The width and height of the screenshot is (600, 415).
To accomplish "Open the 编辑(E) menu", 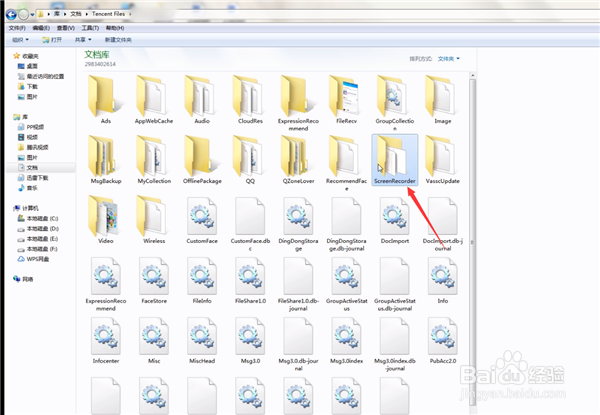I will [x=41, y=28].
